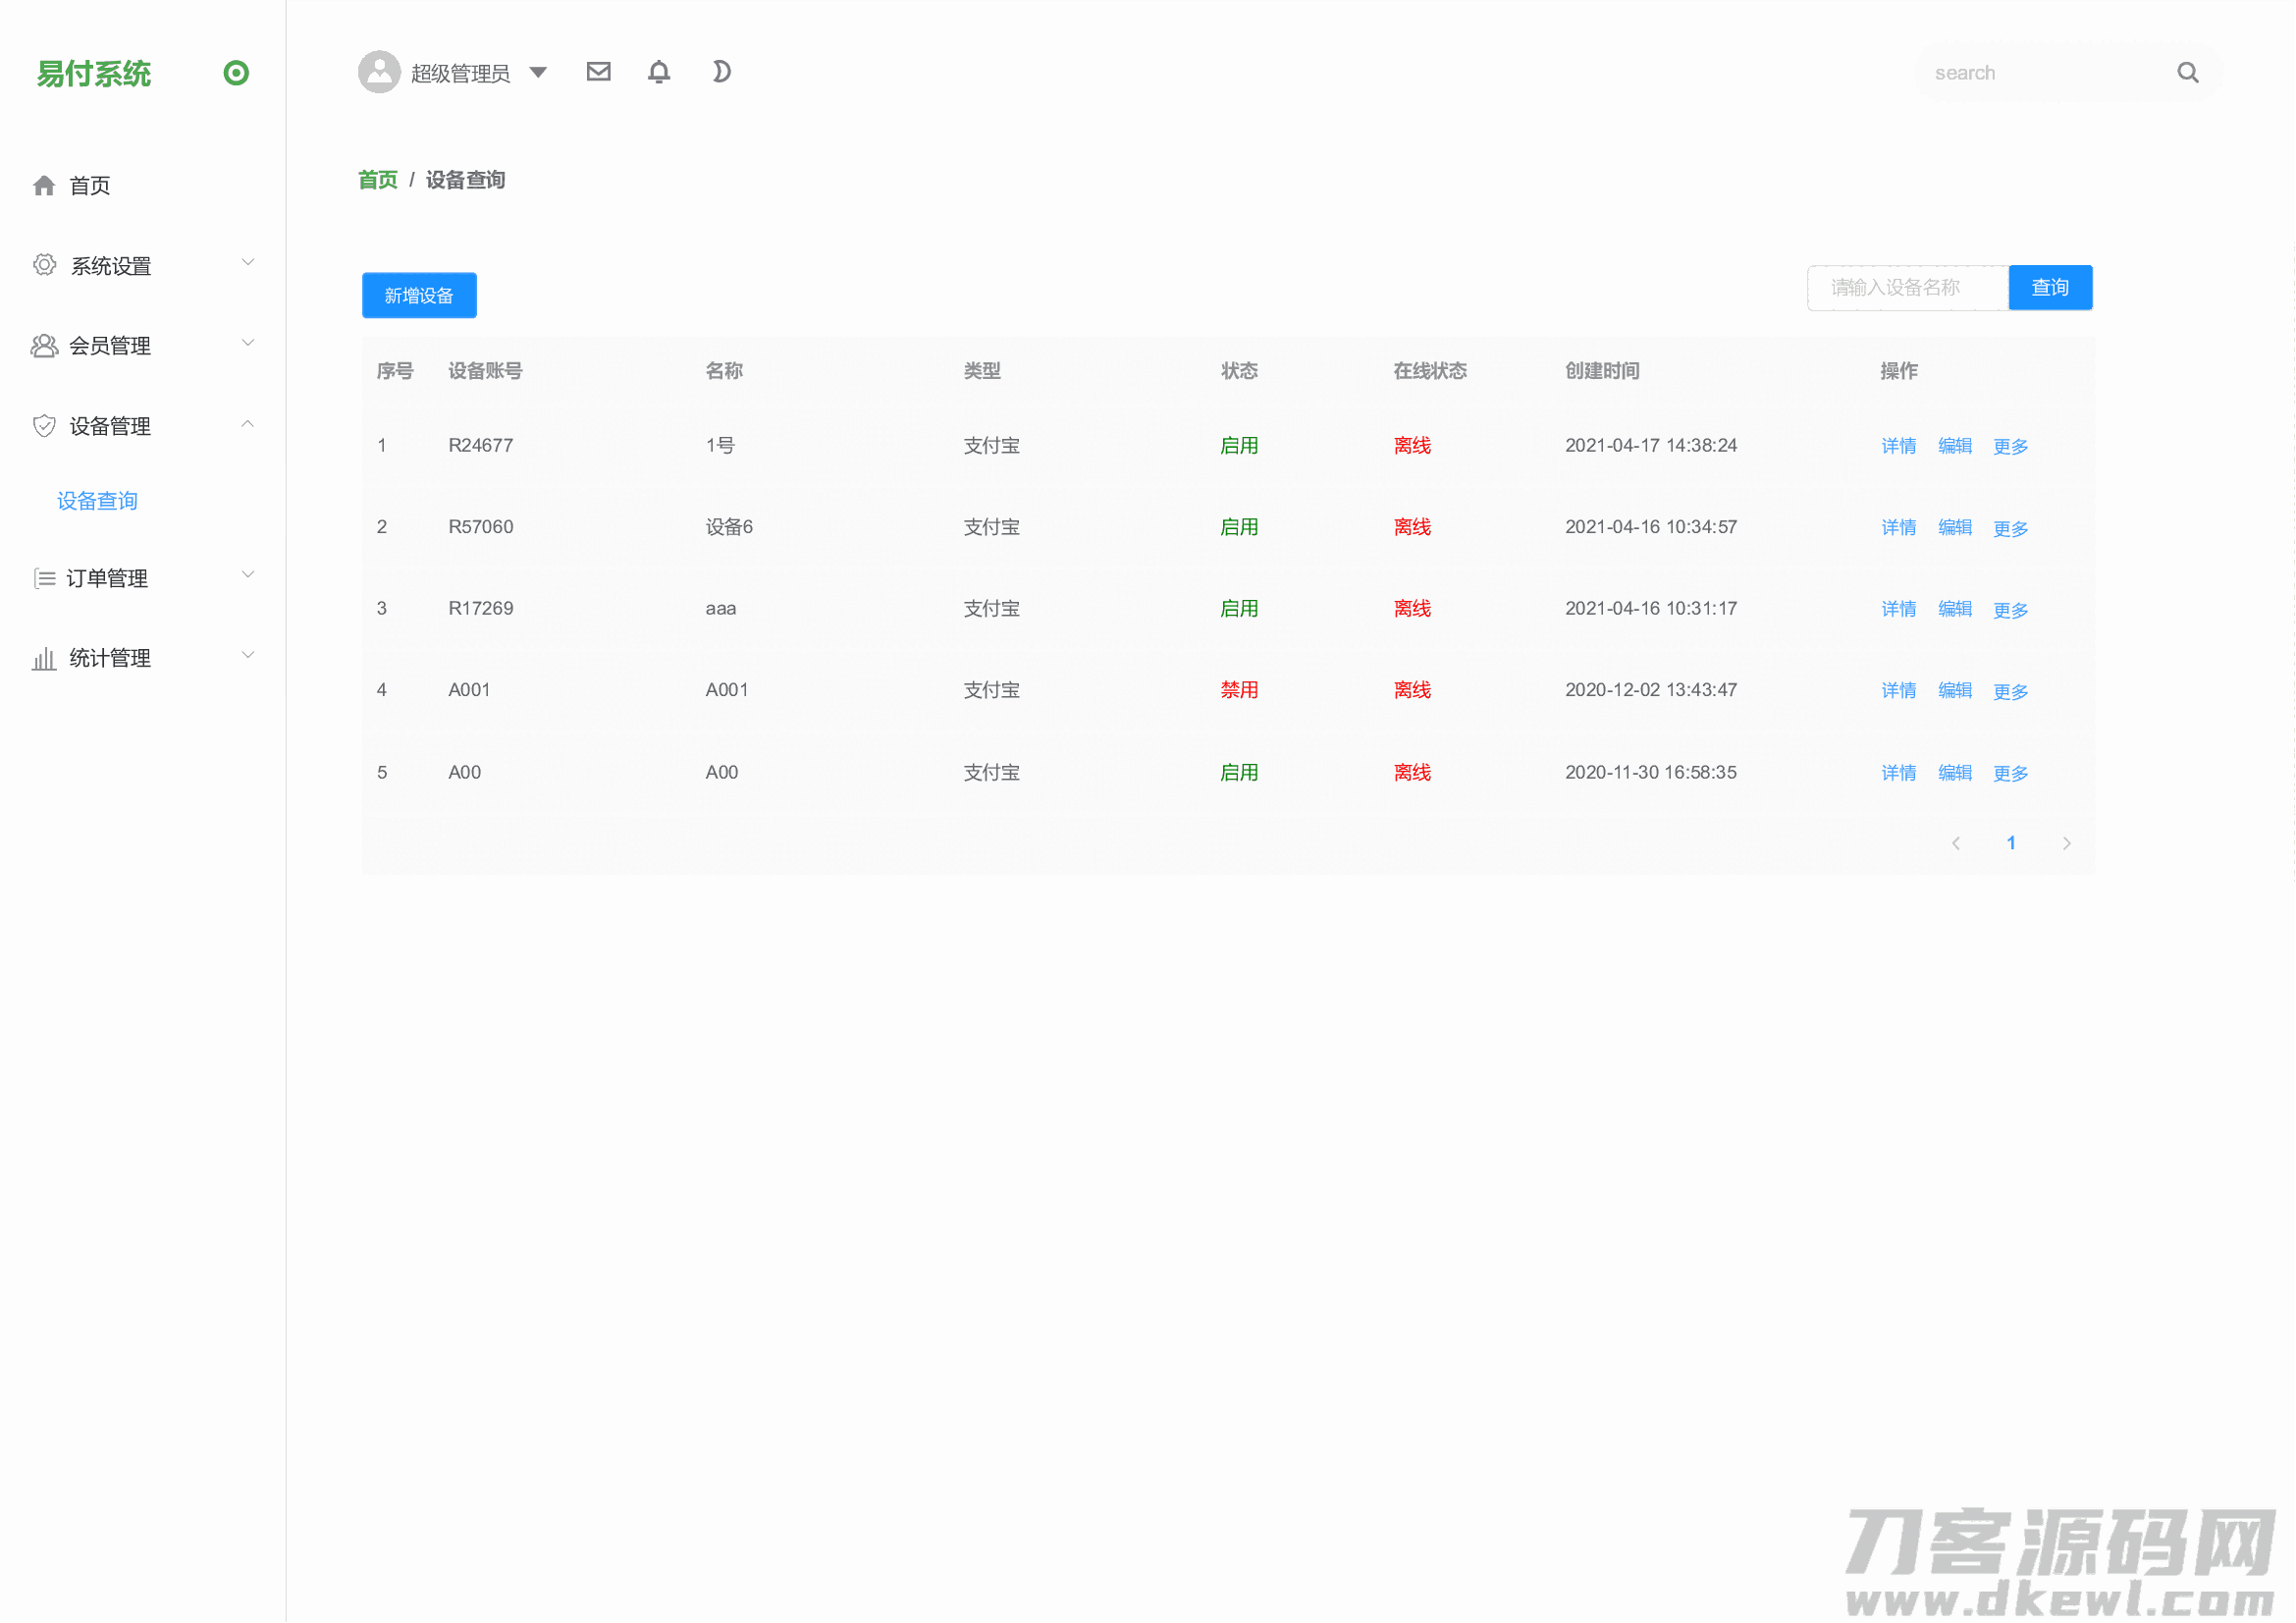Click the home icon for 首页
The image size is (2296, 1623).
click(x=44, y=186)
